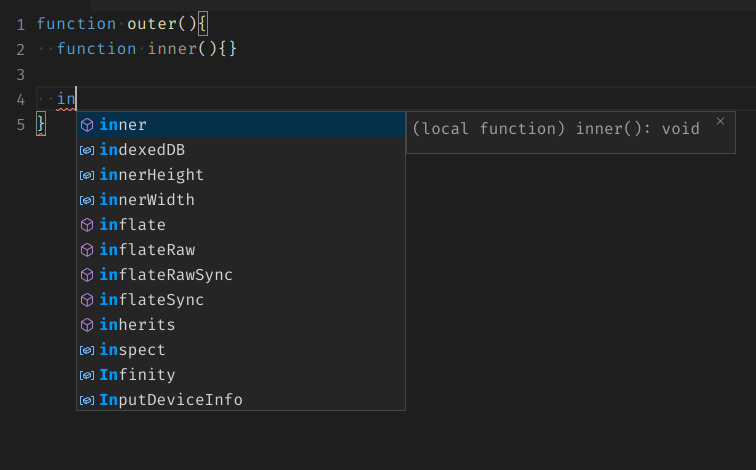Click the opening brace after outer()
This screenshot has width=756, height=470.
(202, 24)
